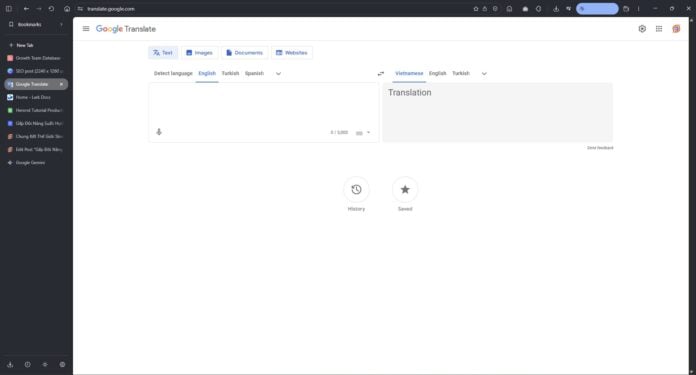Expand the Bookmarks chevron in sidebar
696x375 pixels.
point(61,24)
